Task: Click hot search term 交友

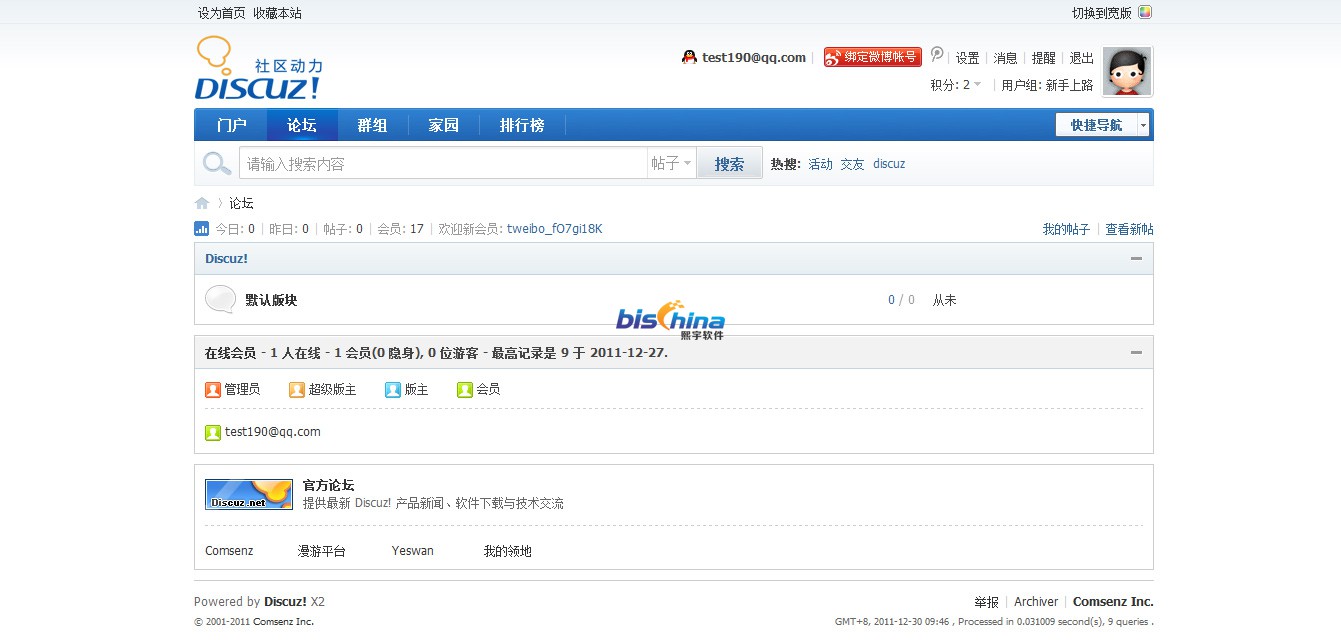Action: pos(852,164)
